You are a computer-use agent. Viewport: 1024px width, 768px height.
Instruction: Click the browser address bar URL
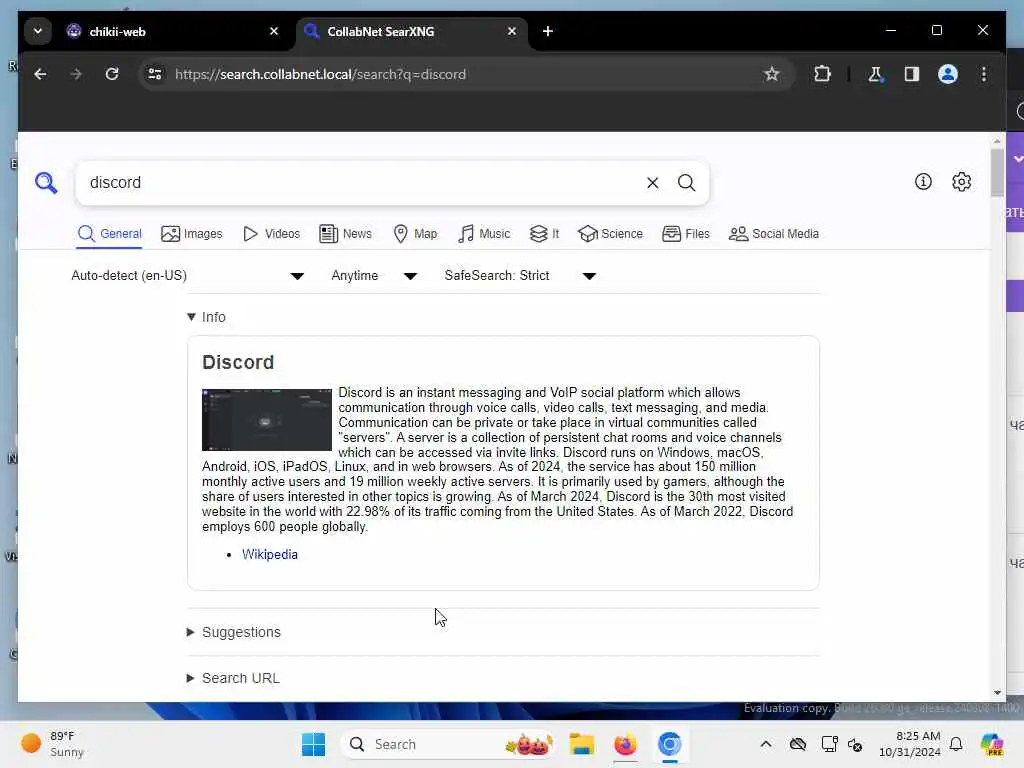pyautogui.click(x=320, y=74)
